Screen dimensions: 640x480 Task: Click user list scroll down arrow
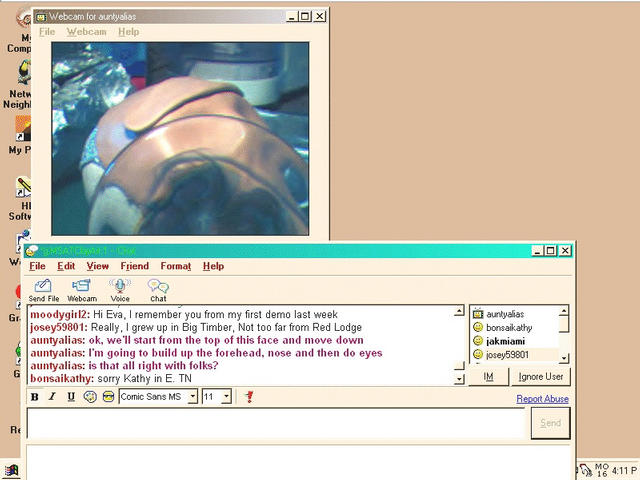(x=564, y=358)
